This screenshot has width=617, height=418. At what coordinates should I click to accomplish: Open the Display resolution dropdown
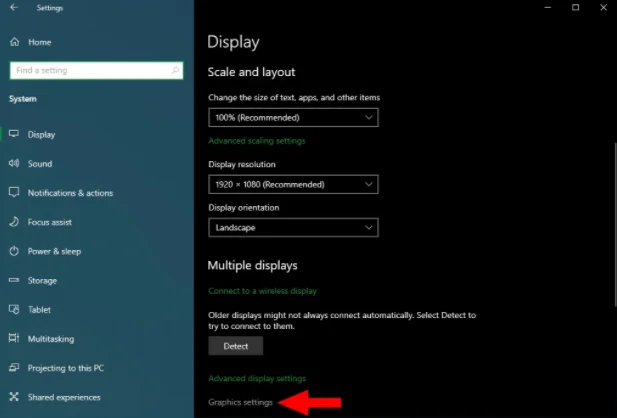click(x=293, y=185)
